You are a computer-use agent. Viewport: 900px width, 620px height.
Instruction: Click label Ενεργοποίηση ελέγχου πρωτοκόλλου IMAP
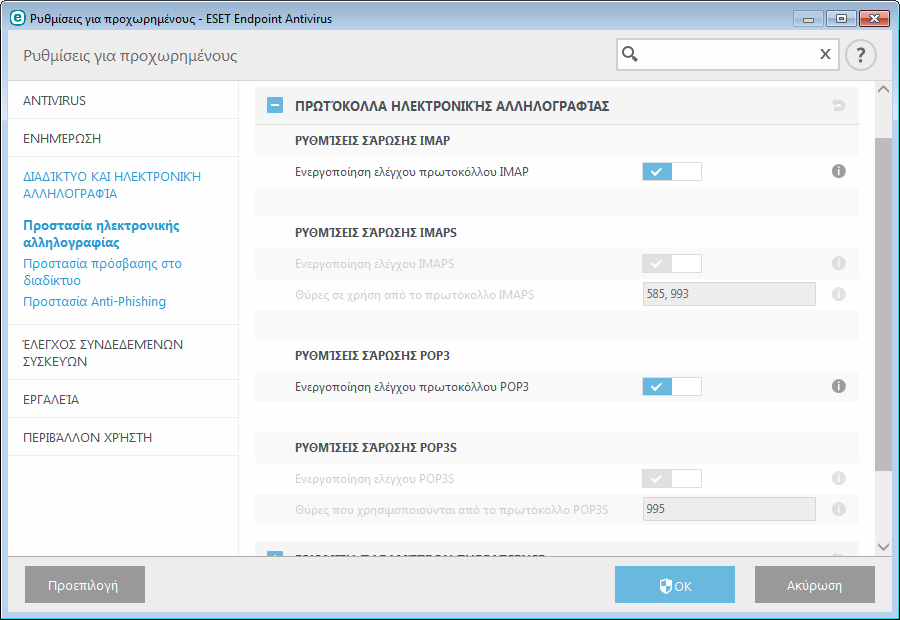[x=412, y=172]
